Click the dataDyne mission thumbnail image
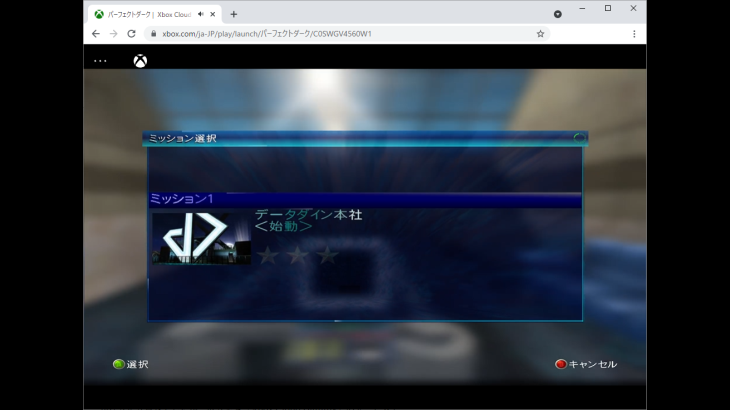This screenshot has width=730, height=410. tap(200, 238)
